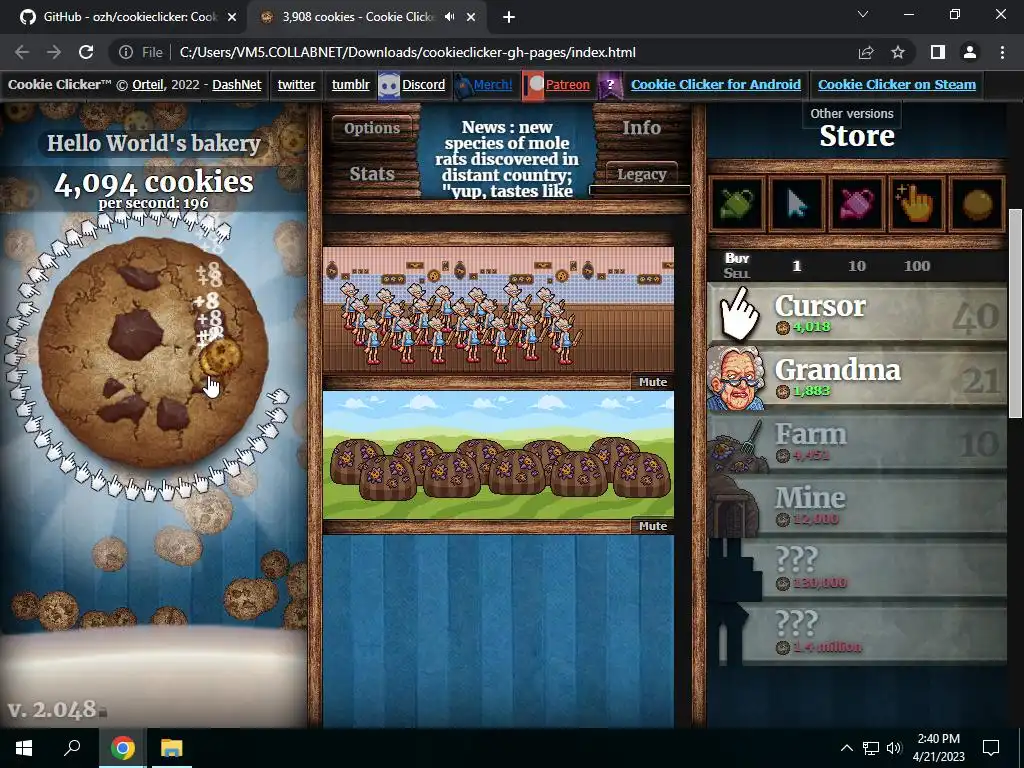The width and height of the screenshot is (1024, 768).
Task: Click the store scrollbar thumb
Action: click(x=1016, y=313)
